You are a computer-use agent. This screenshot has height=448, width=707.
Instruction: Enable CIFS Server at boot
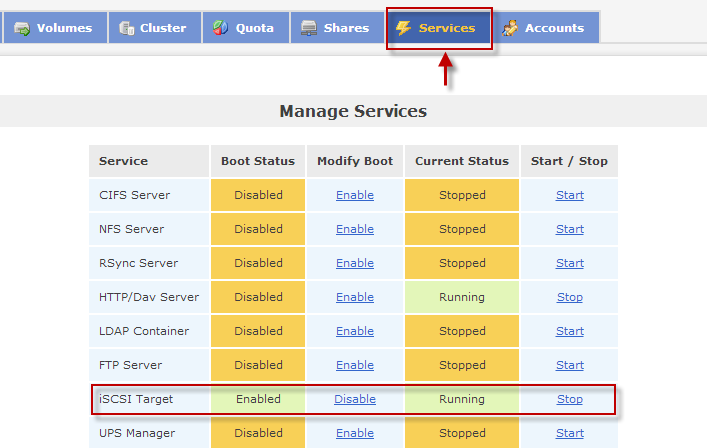[x=354, y=195]
